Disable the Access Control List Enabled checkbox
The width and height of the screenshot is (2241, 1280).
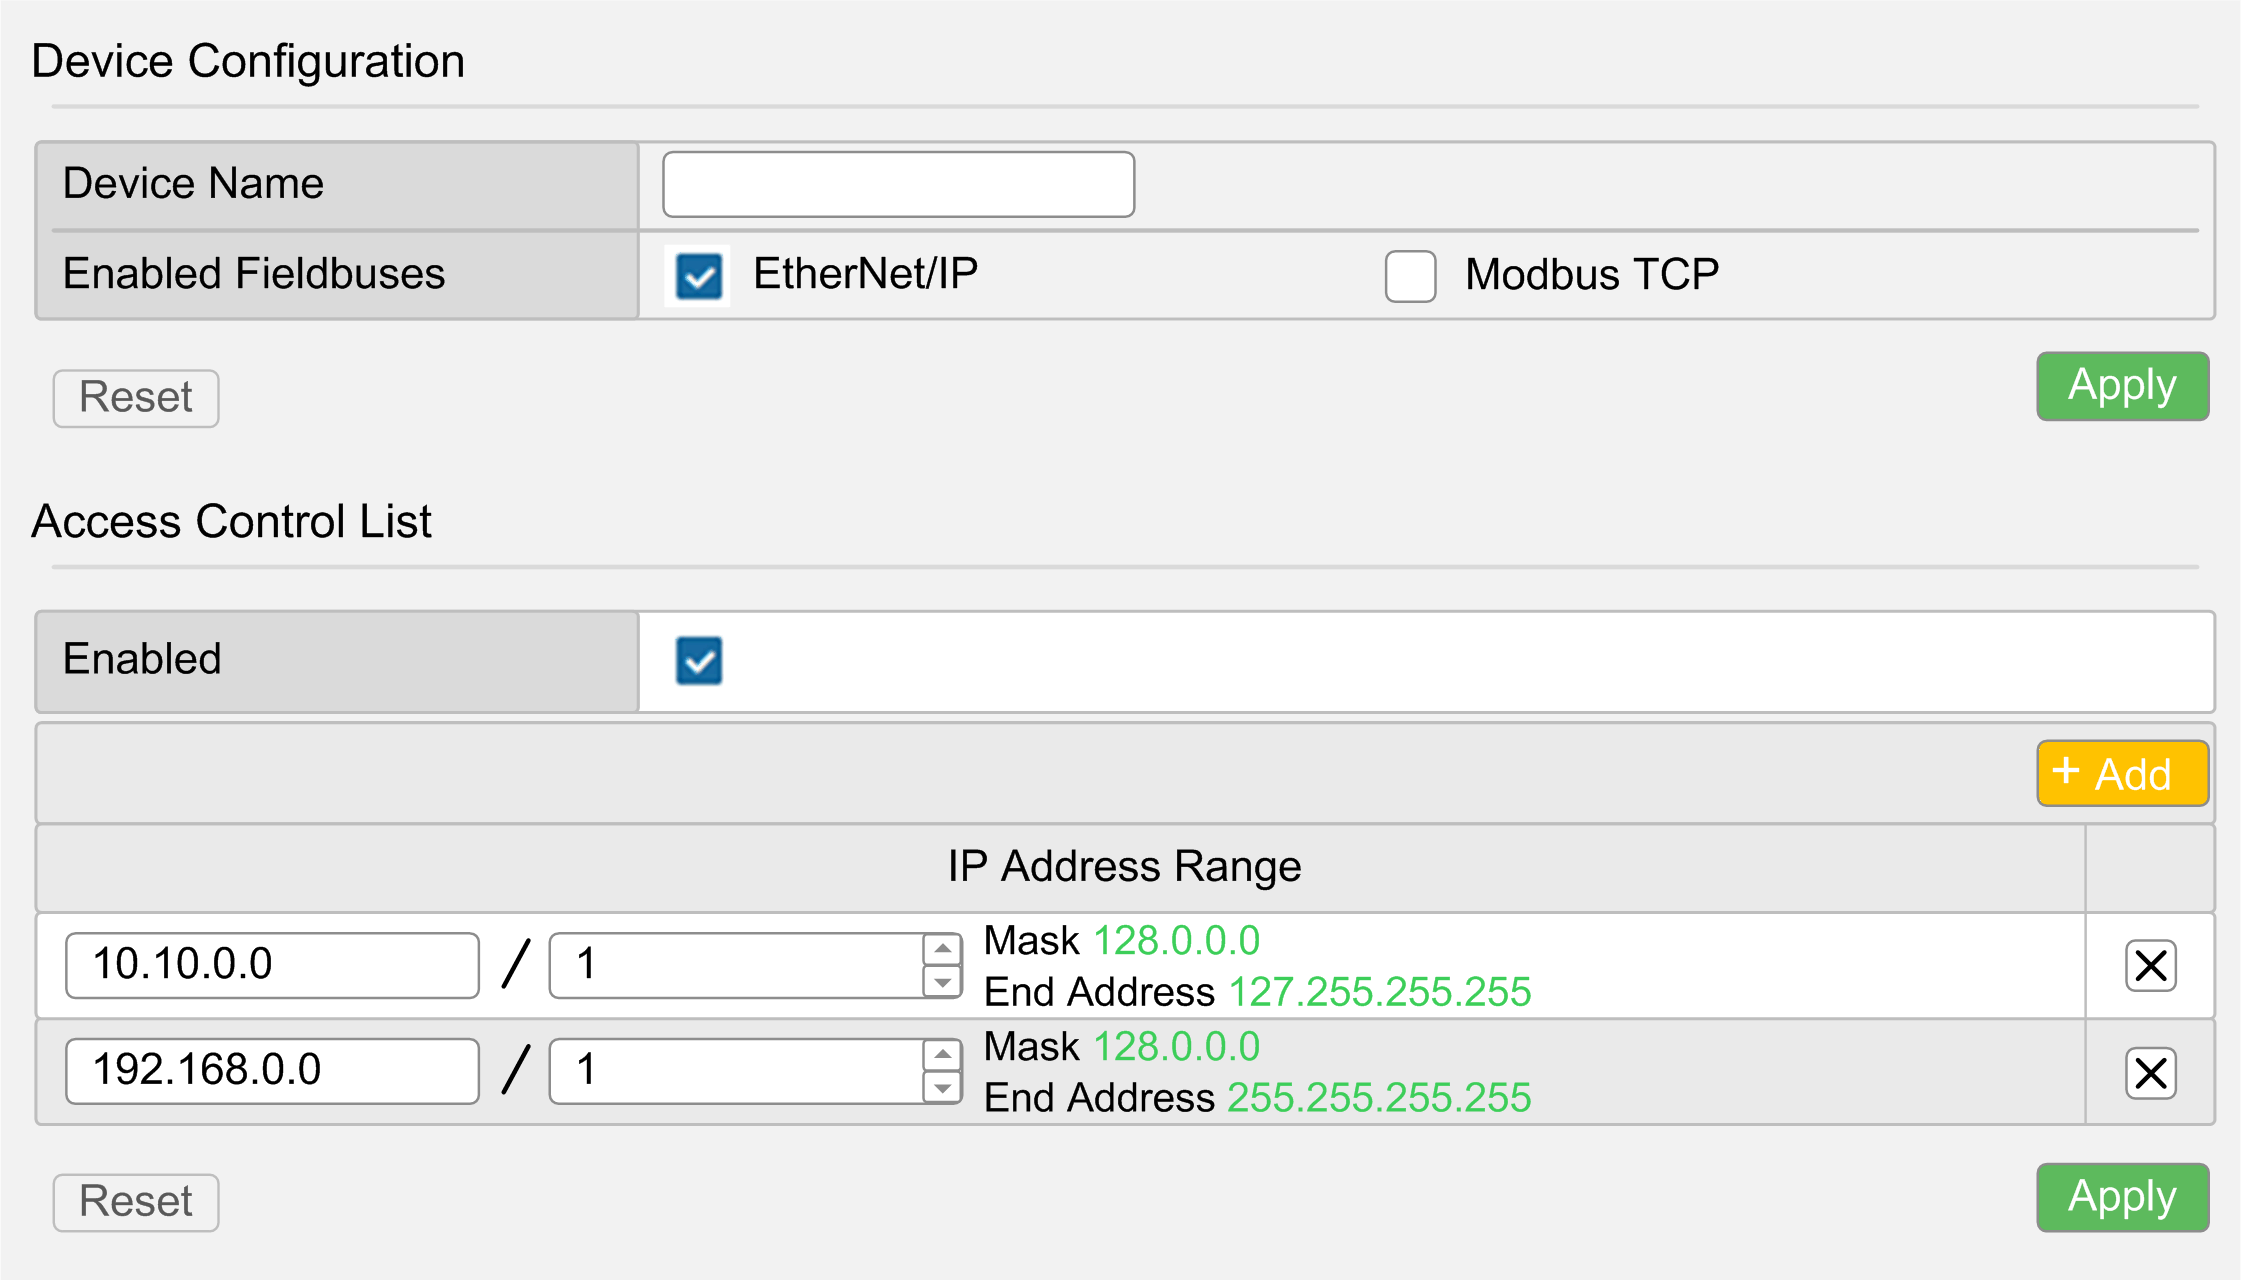(x=698, y=661)
